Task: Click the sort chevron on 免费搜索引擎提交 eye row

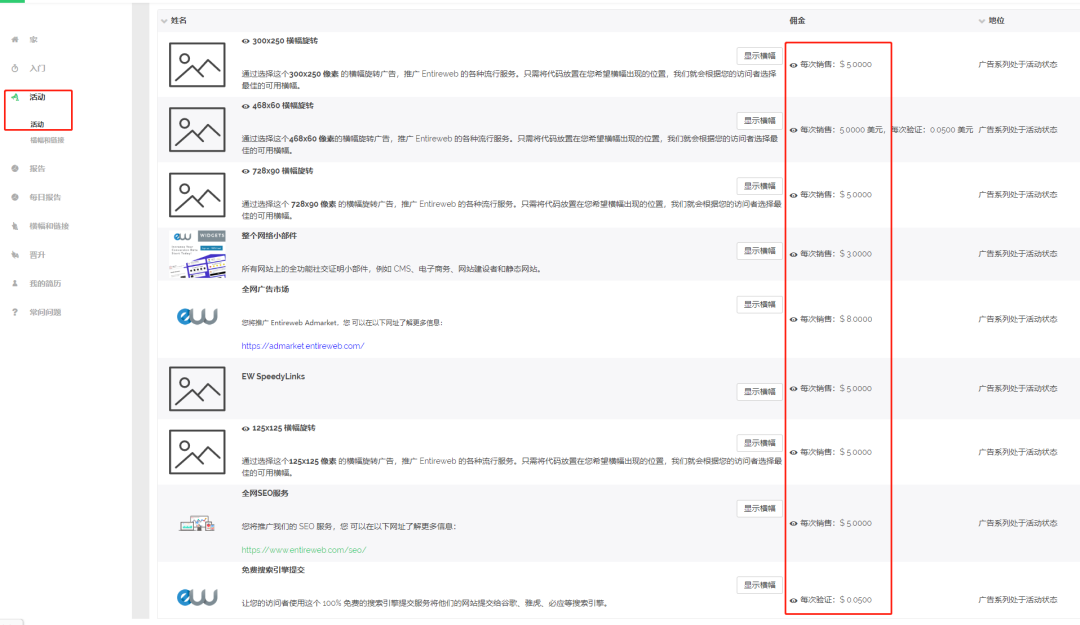Action: click(x=794, y=599)
